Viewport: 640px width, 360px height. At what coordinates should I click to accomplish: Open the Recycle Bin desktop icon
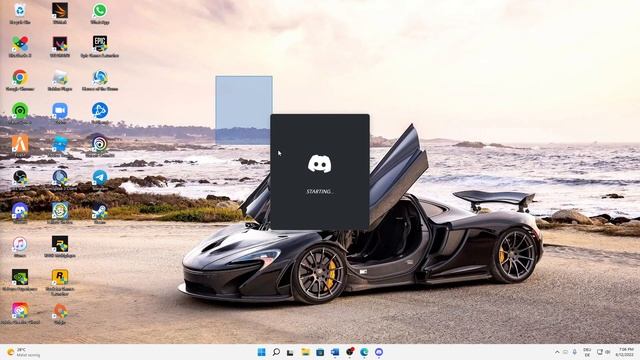pos(20,13)
